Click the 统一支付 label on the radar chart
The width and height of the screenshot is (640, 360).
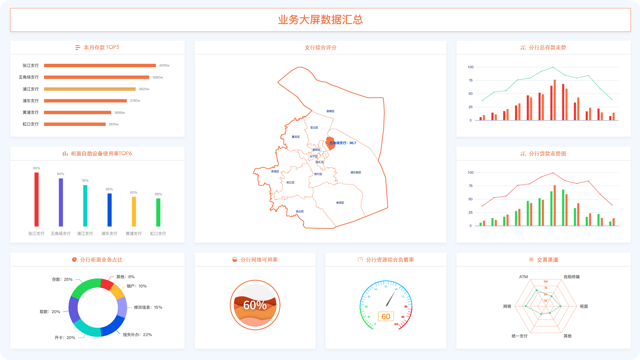[520, 336]
